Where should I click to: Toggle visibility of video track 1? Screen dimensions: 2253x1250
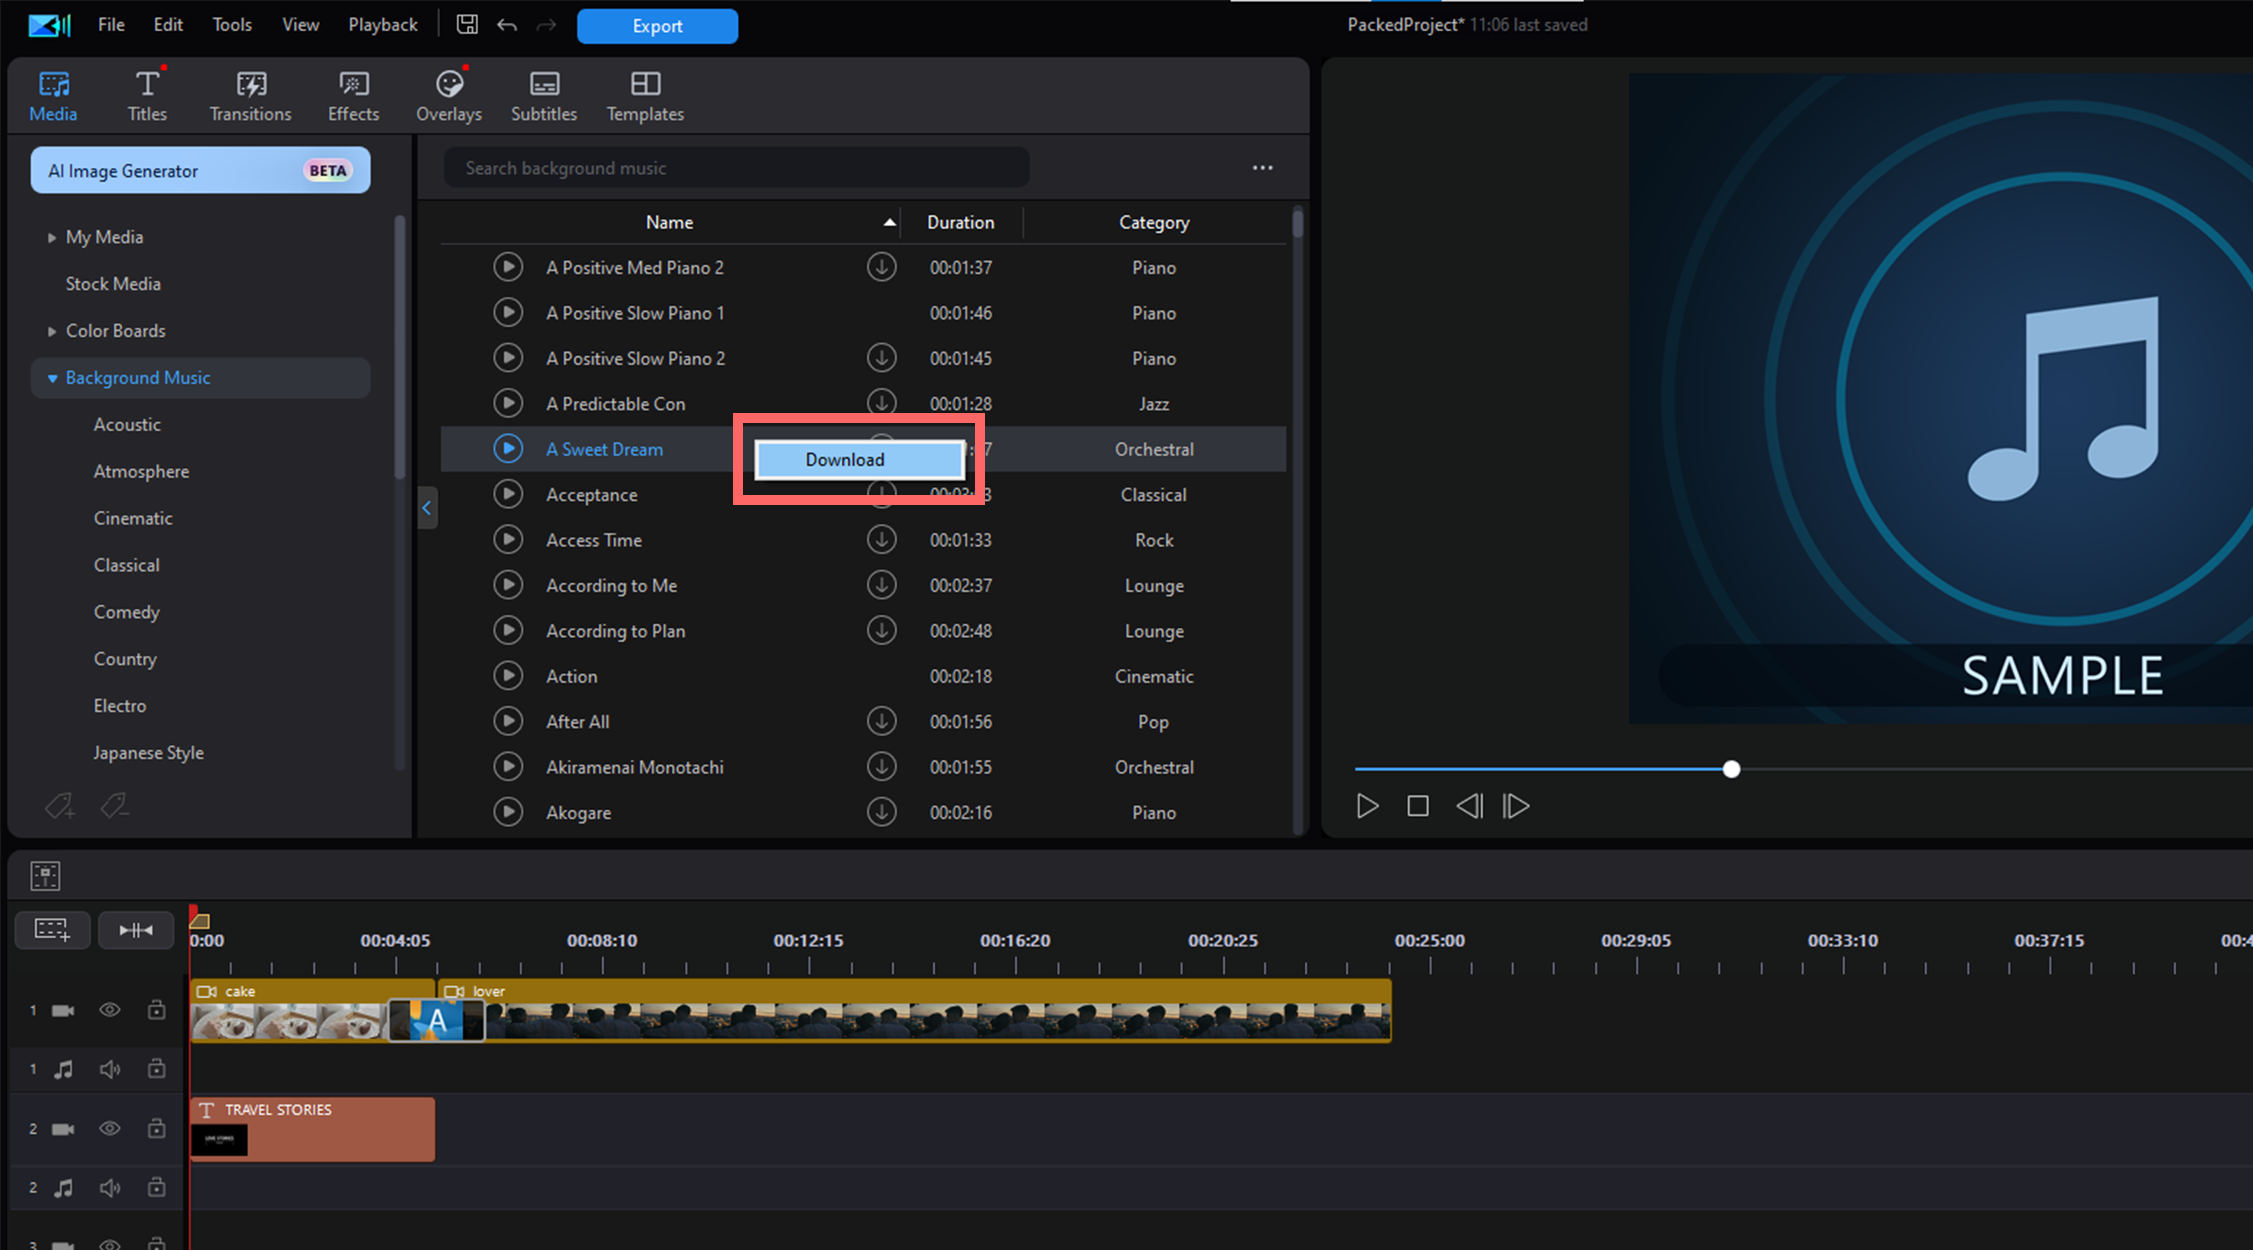(110, 1010)
